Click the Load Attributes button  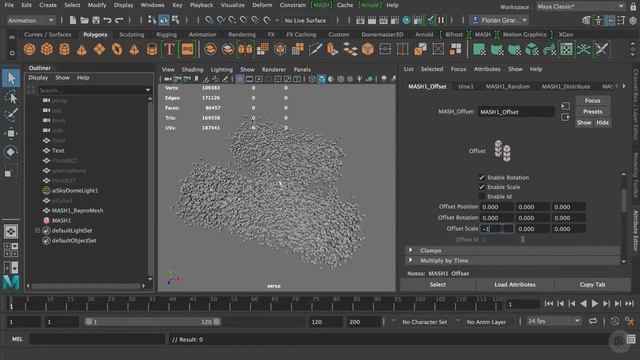(x=515, y=284)
